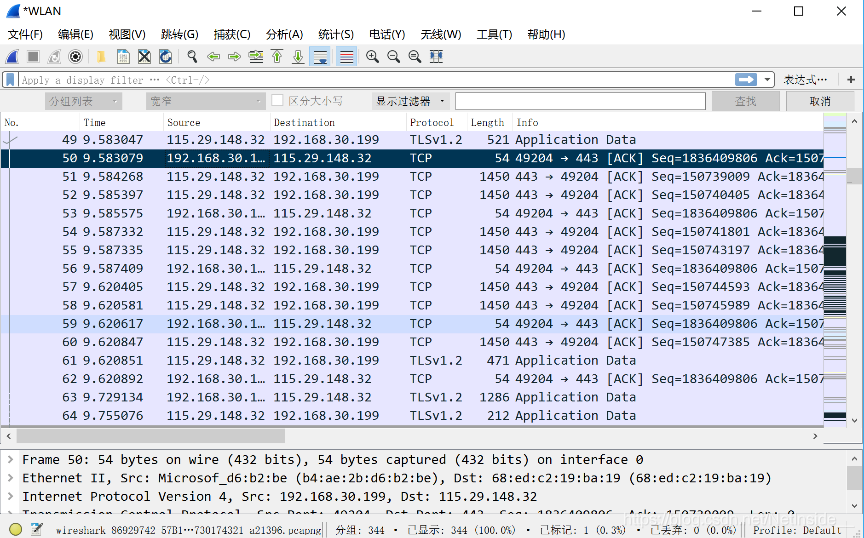Select packet 63 with length 1286

pos(412,397)
